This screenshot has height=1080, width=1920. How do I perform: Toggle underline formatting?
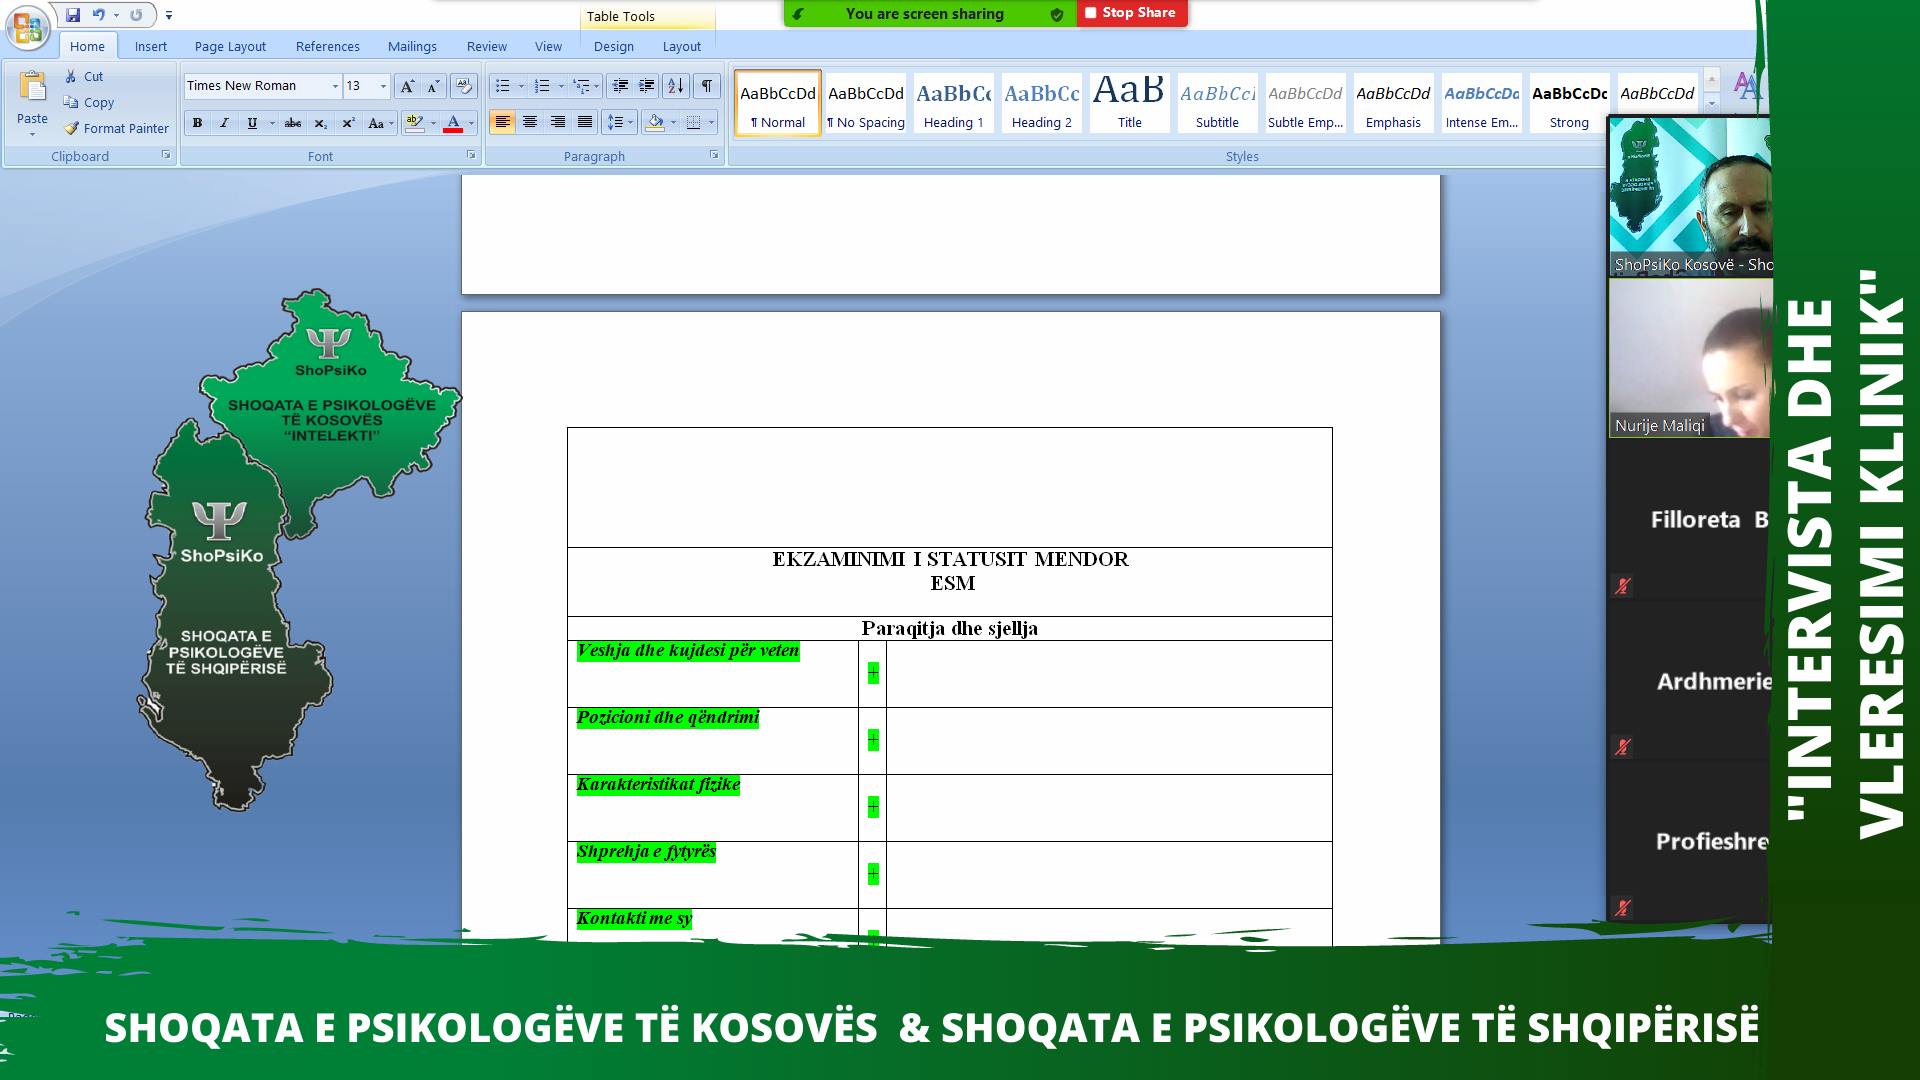click(x=252, y=123)
